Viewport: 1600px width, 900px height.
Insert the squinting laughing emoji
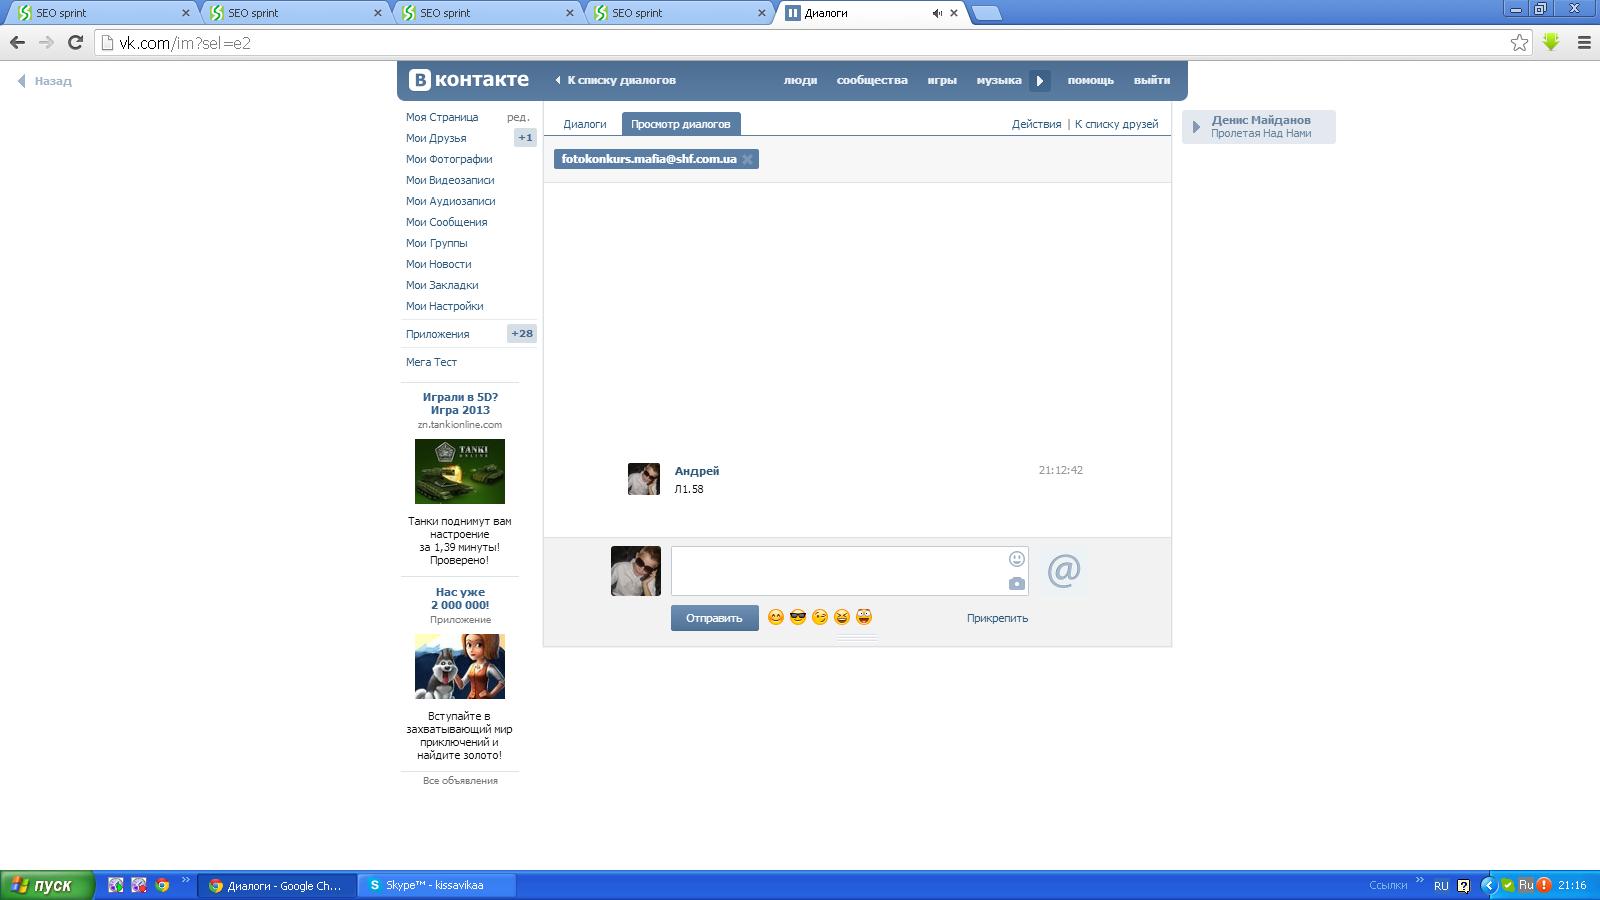(842, 617)
